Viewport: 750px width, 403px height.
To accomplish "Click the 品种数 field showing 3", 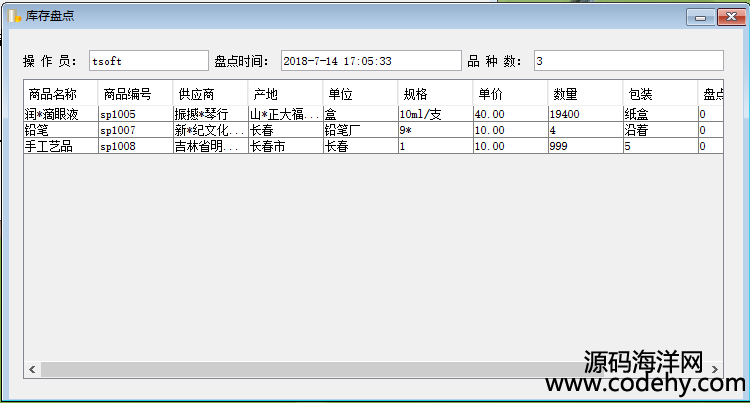I will tap(629, 61).
